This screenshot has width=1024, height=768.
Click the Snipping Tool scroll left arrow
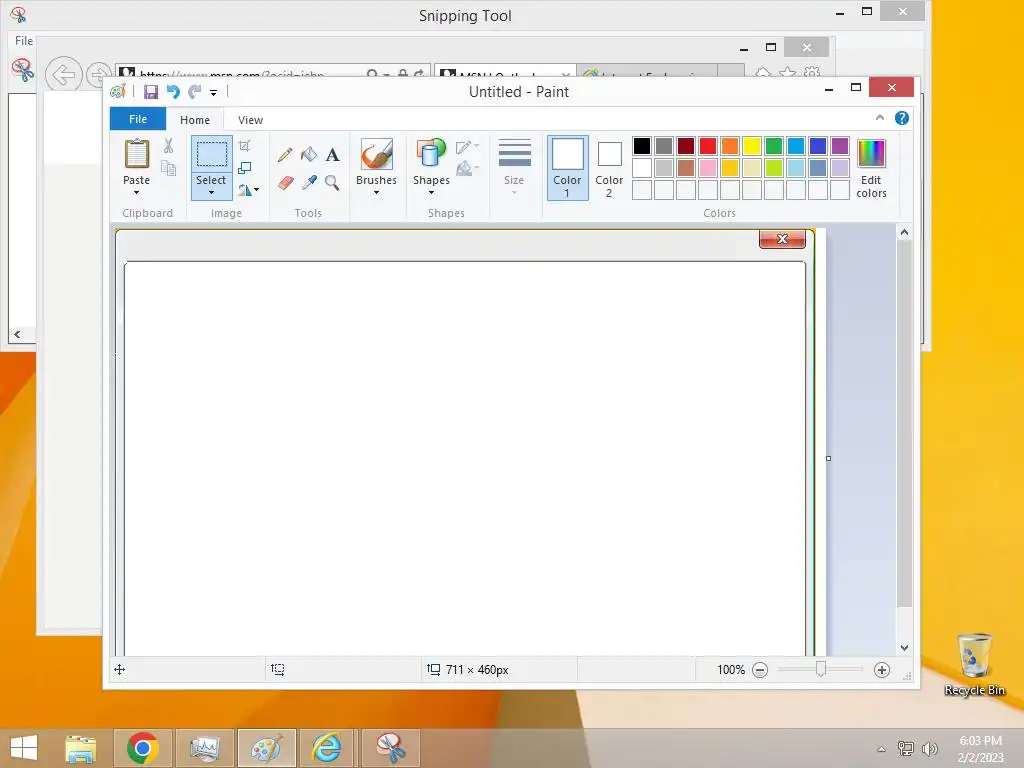[18, 334]
